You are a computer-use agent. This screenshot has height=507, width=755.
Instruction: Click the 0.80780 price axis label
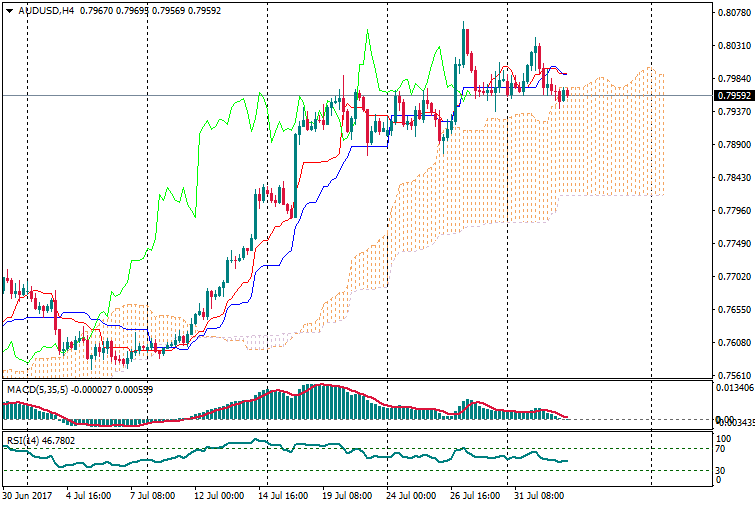pos(733,13)
